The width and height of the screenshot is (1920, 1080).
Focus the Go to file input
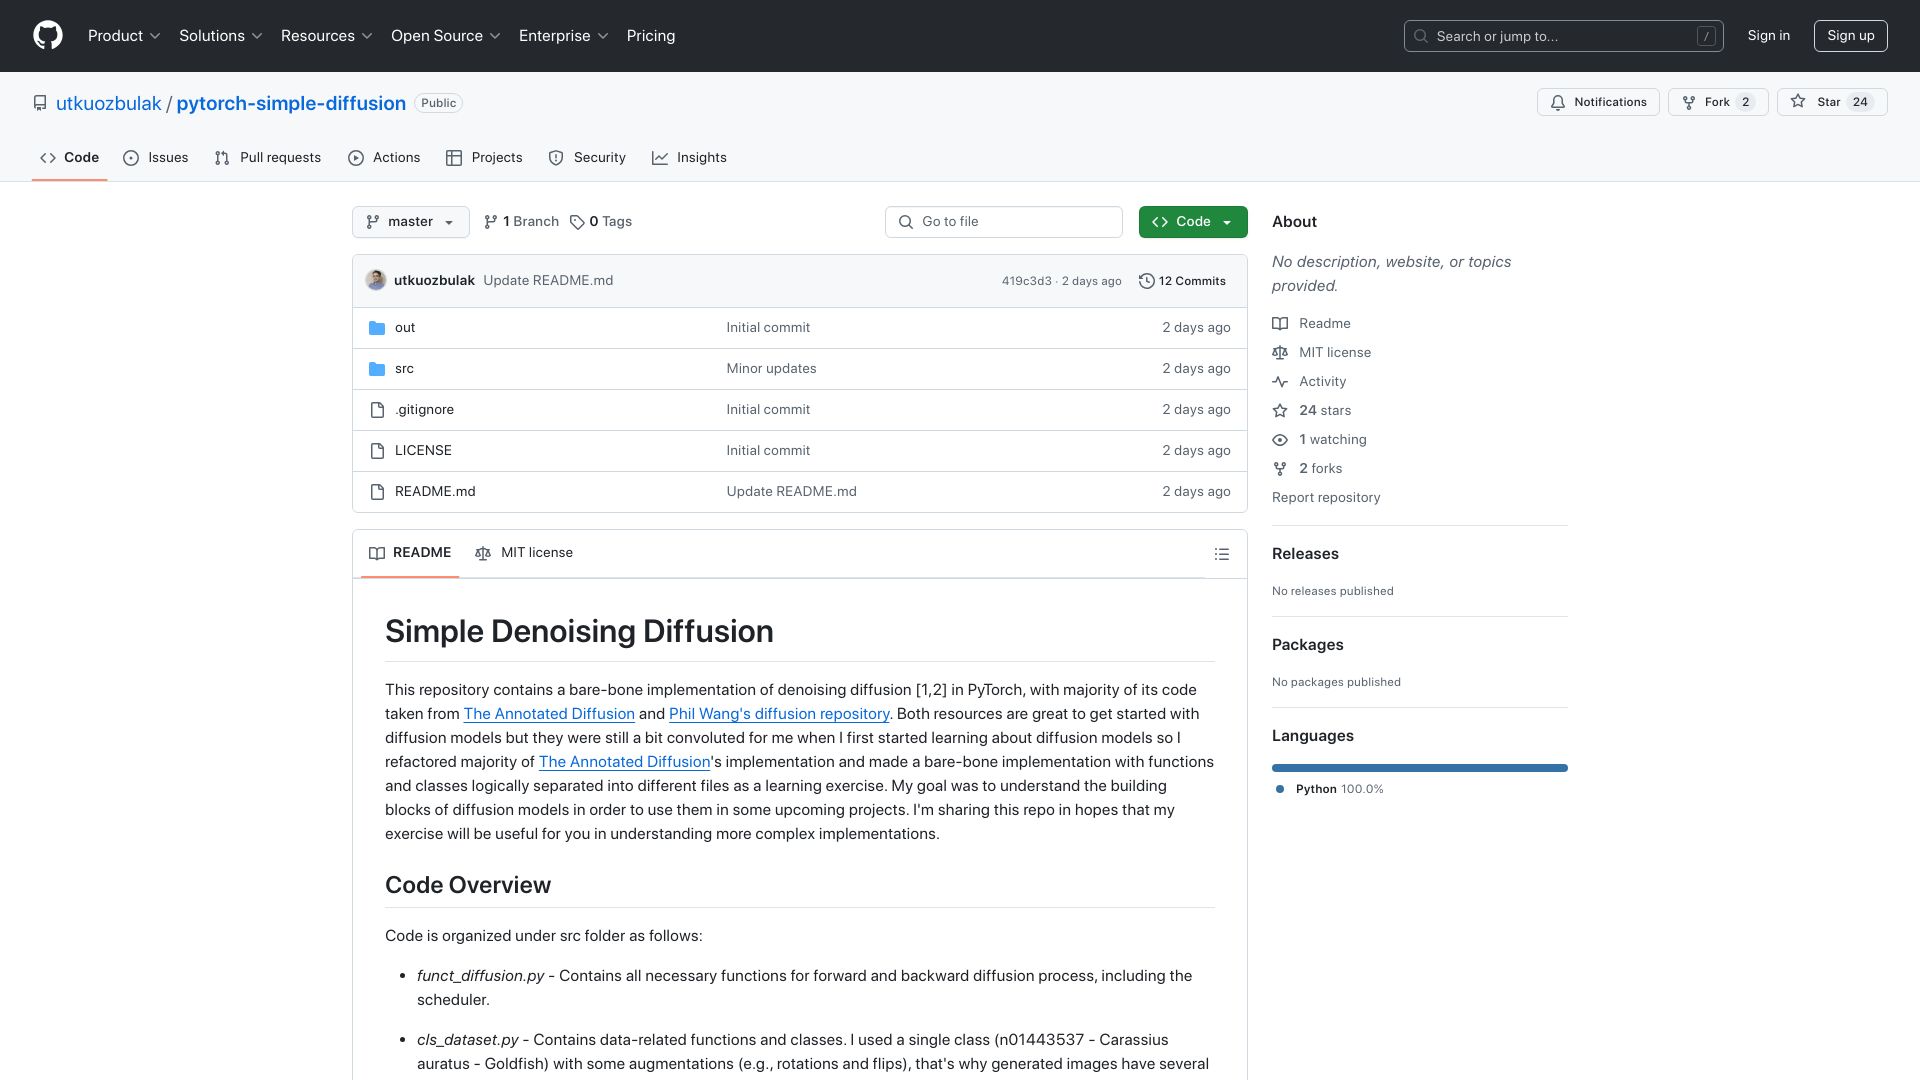pos(1004,222)
